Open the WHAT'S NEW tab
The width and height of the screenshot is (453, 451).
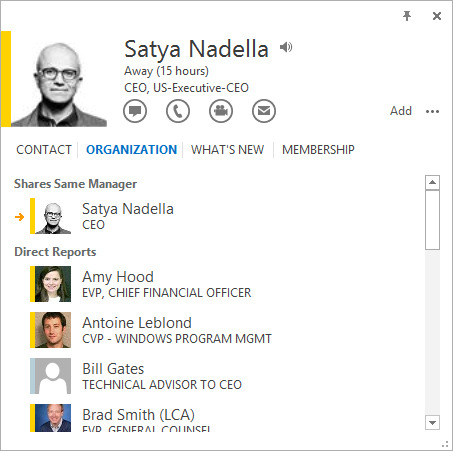(228, 150)
